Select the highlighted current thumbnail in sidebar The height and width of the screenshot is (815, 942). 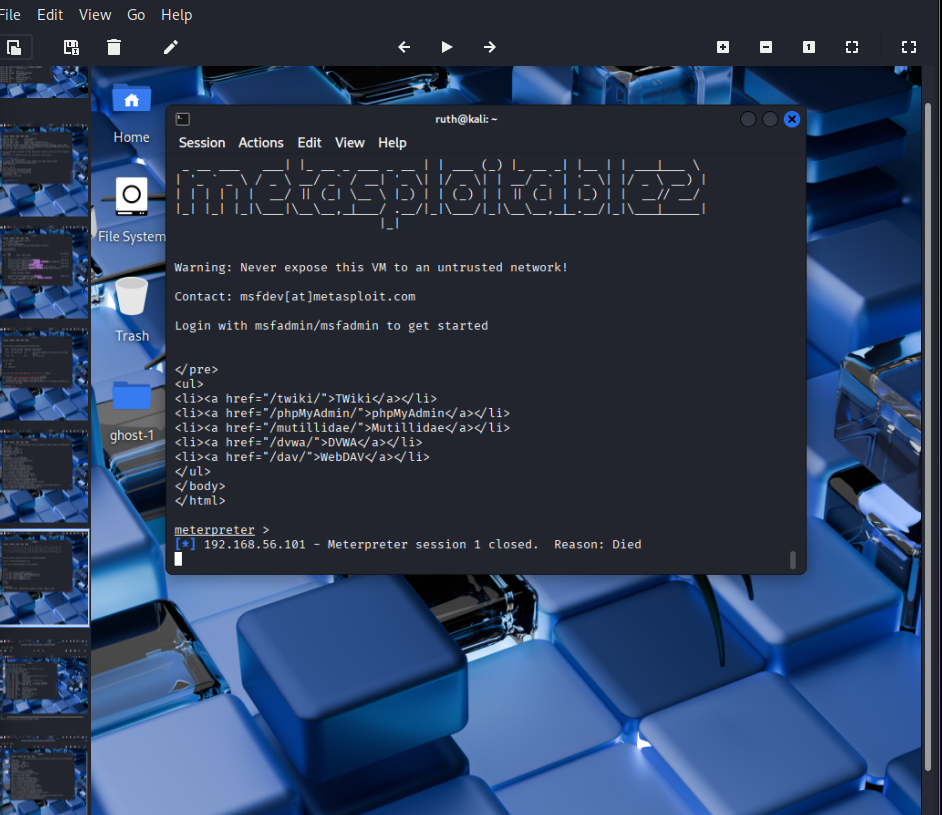click(44, 578)
